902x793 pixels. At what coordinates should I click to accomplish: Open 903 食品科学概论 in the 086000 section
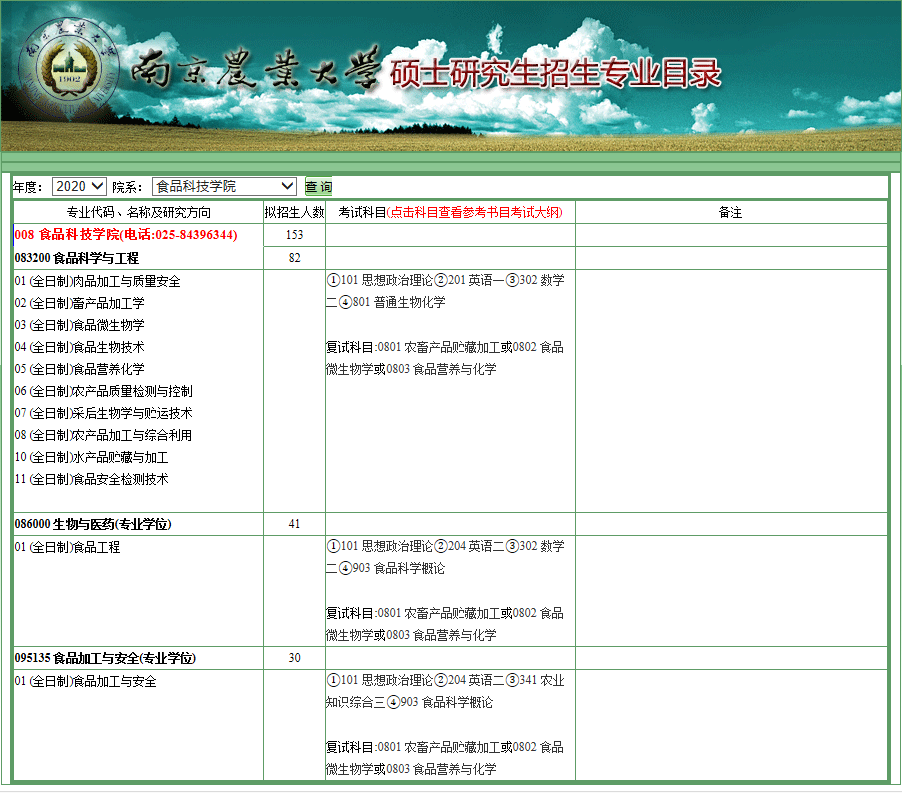[x=398, y=568]
